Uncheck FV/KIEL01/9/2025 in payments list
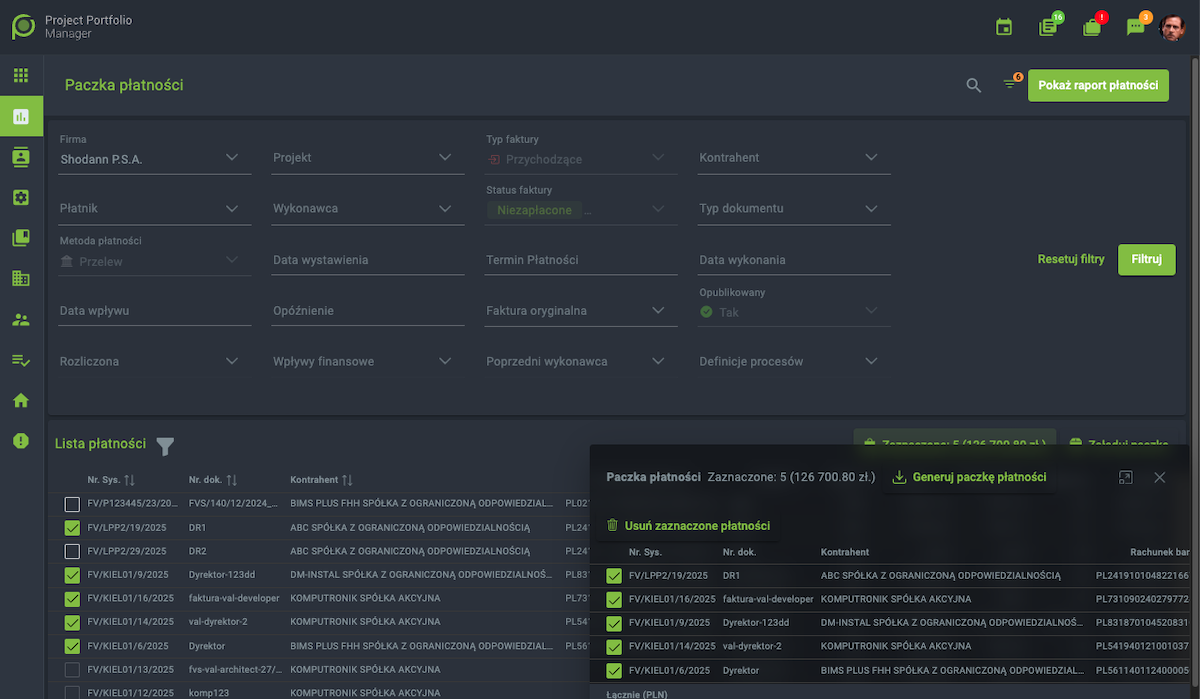The height and width of the screenshot is (699, 1200). tap(72, 575)
